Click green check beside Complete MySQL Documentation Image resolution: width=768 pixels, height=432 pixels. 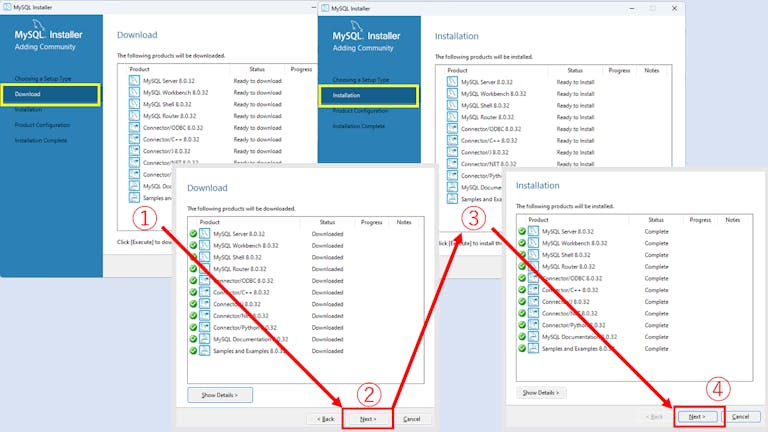click(x=522, y=336)
